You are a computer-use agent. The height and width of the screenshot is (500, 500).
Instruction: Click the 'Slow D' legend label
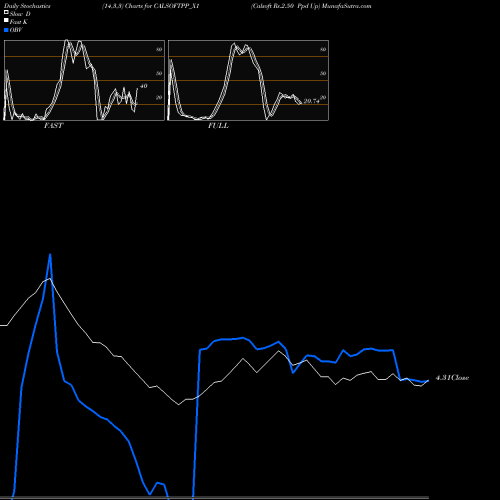[20, 14]
